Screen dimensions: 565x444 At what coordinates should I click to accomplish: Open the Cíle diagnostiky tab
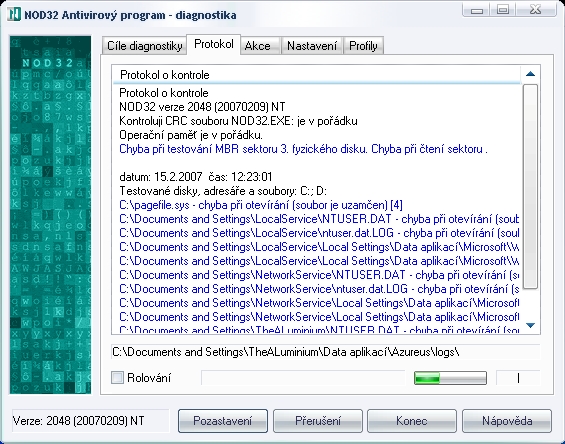pyautogui.click(x=144, y=46)
